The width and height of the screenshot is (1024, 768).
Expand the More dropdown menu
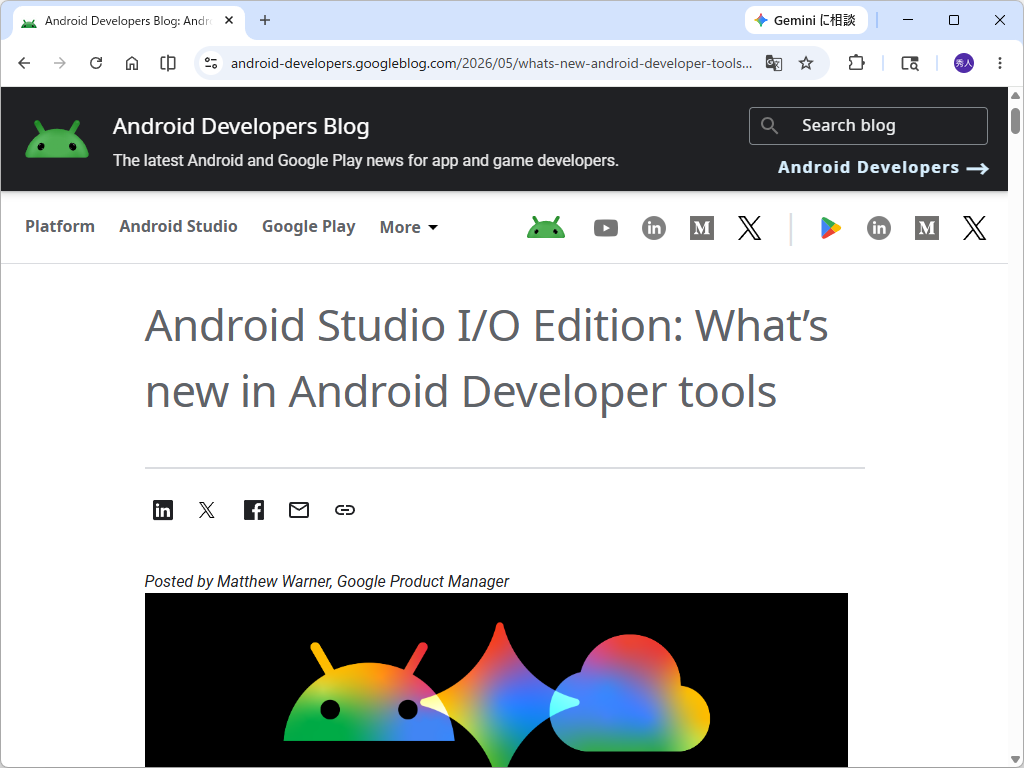pos(409,227)
